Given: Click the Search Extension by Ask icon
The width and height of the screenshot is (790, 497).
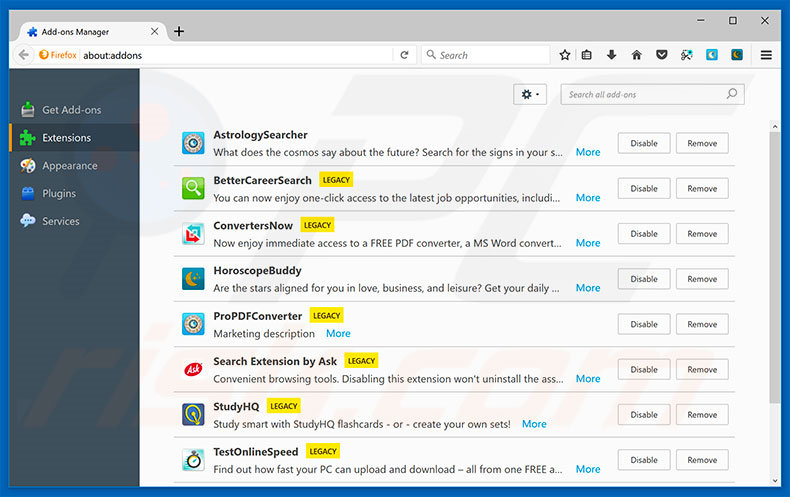Looking at the screenshot, I should pyautogui.click(x=193, y=369).
